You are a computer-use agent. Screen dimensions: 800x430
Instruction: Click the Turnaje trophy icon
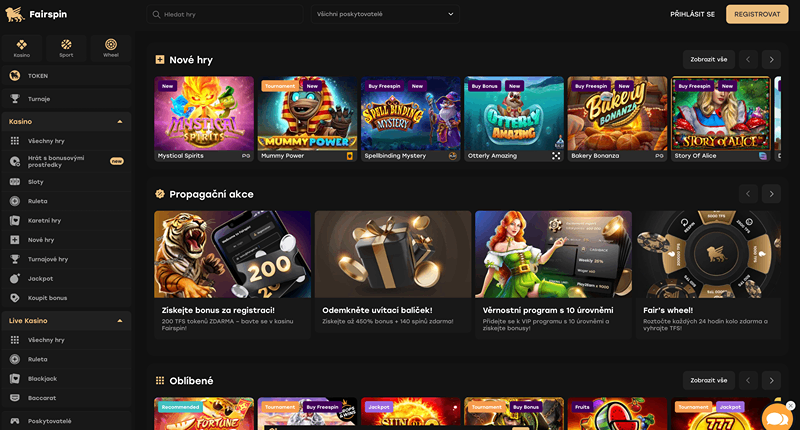point(15,99)
